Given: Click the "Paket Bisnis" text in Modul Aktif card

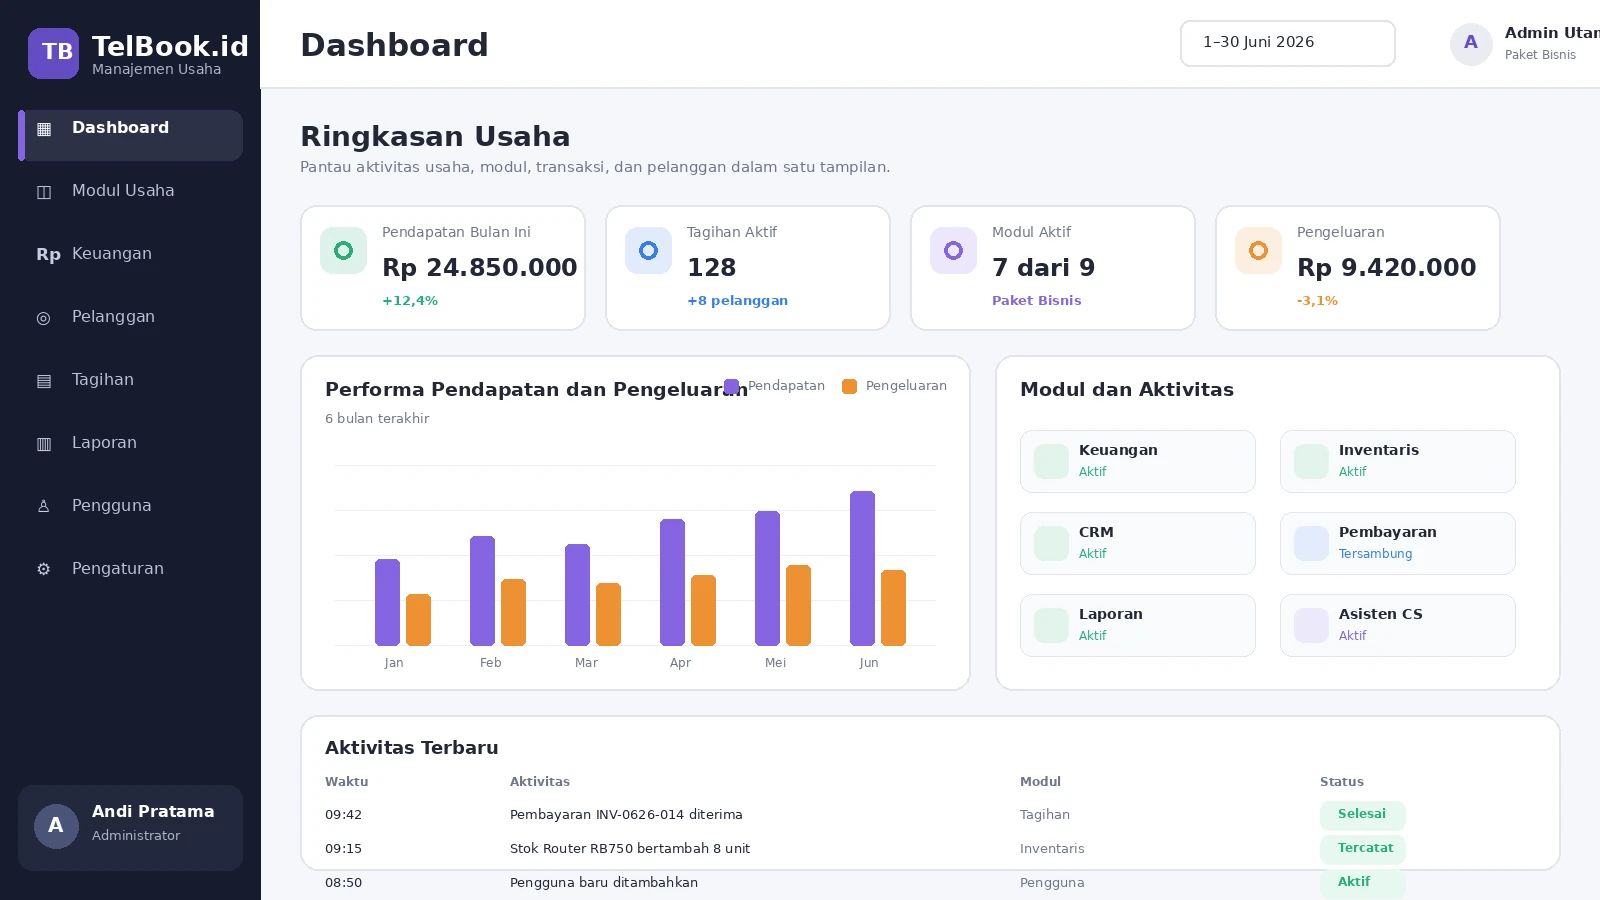Looking at the screenshot, I should [x=1037, y=301].
